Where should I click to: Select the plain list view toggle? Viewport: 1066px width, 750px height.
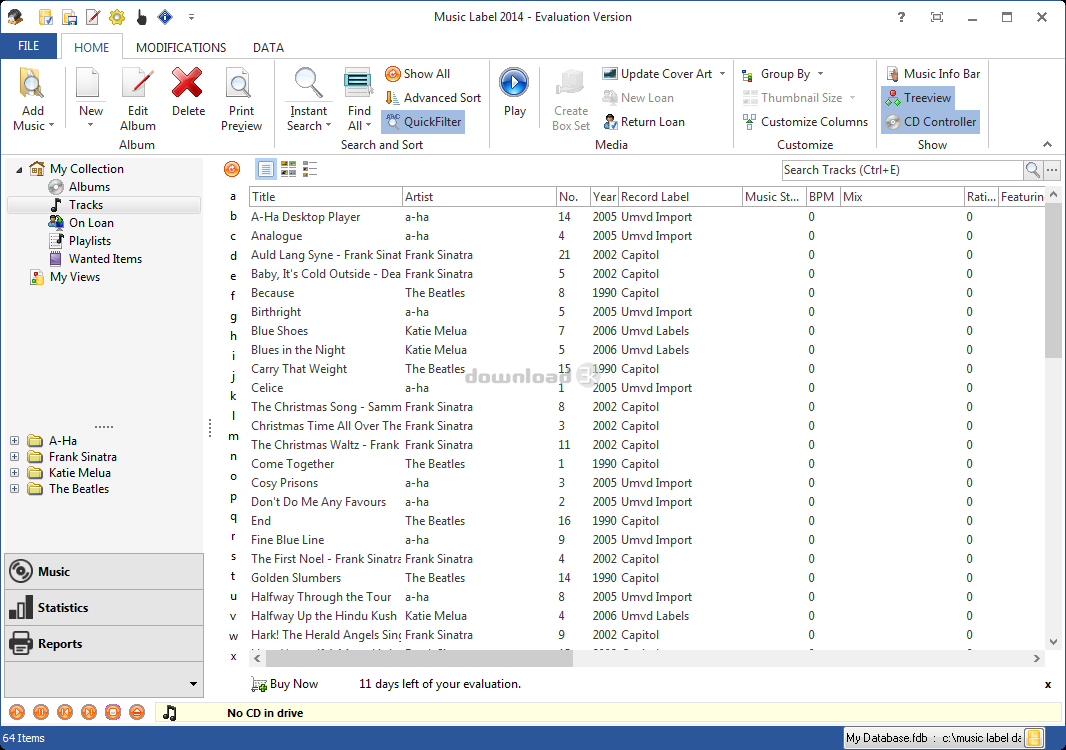coord(266,169)
